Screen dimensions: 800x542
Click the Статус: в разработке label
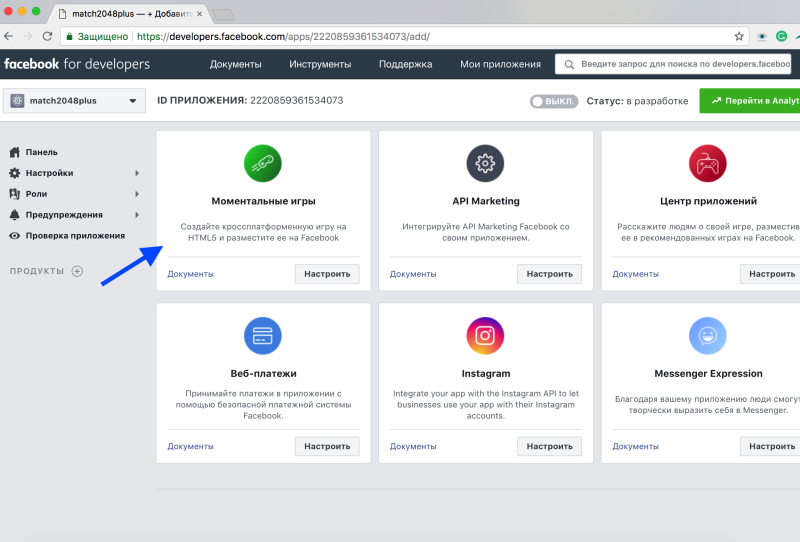[x=637, y=101]
